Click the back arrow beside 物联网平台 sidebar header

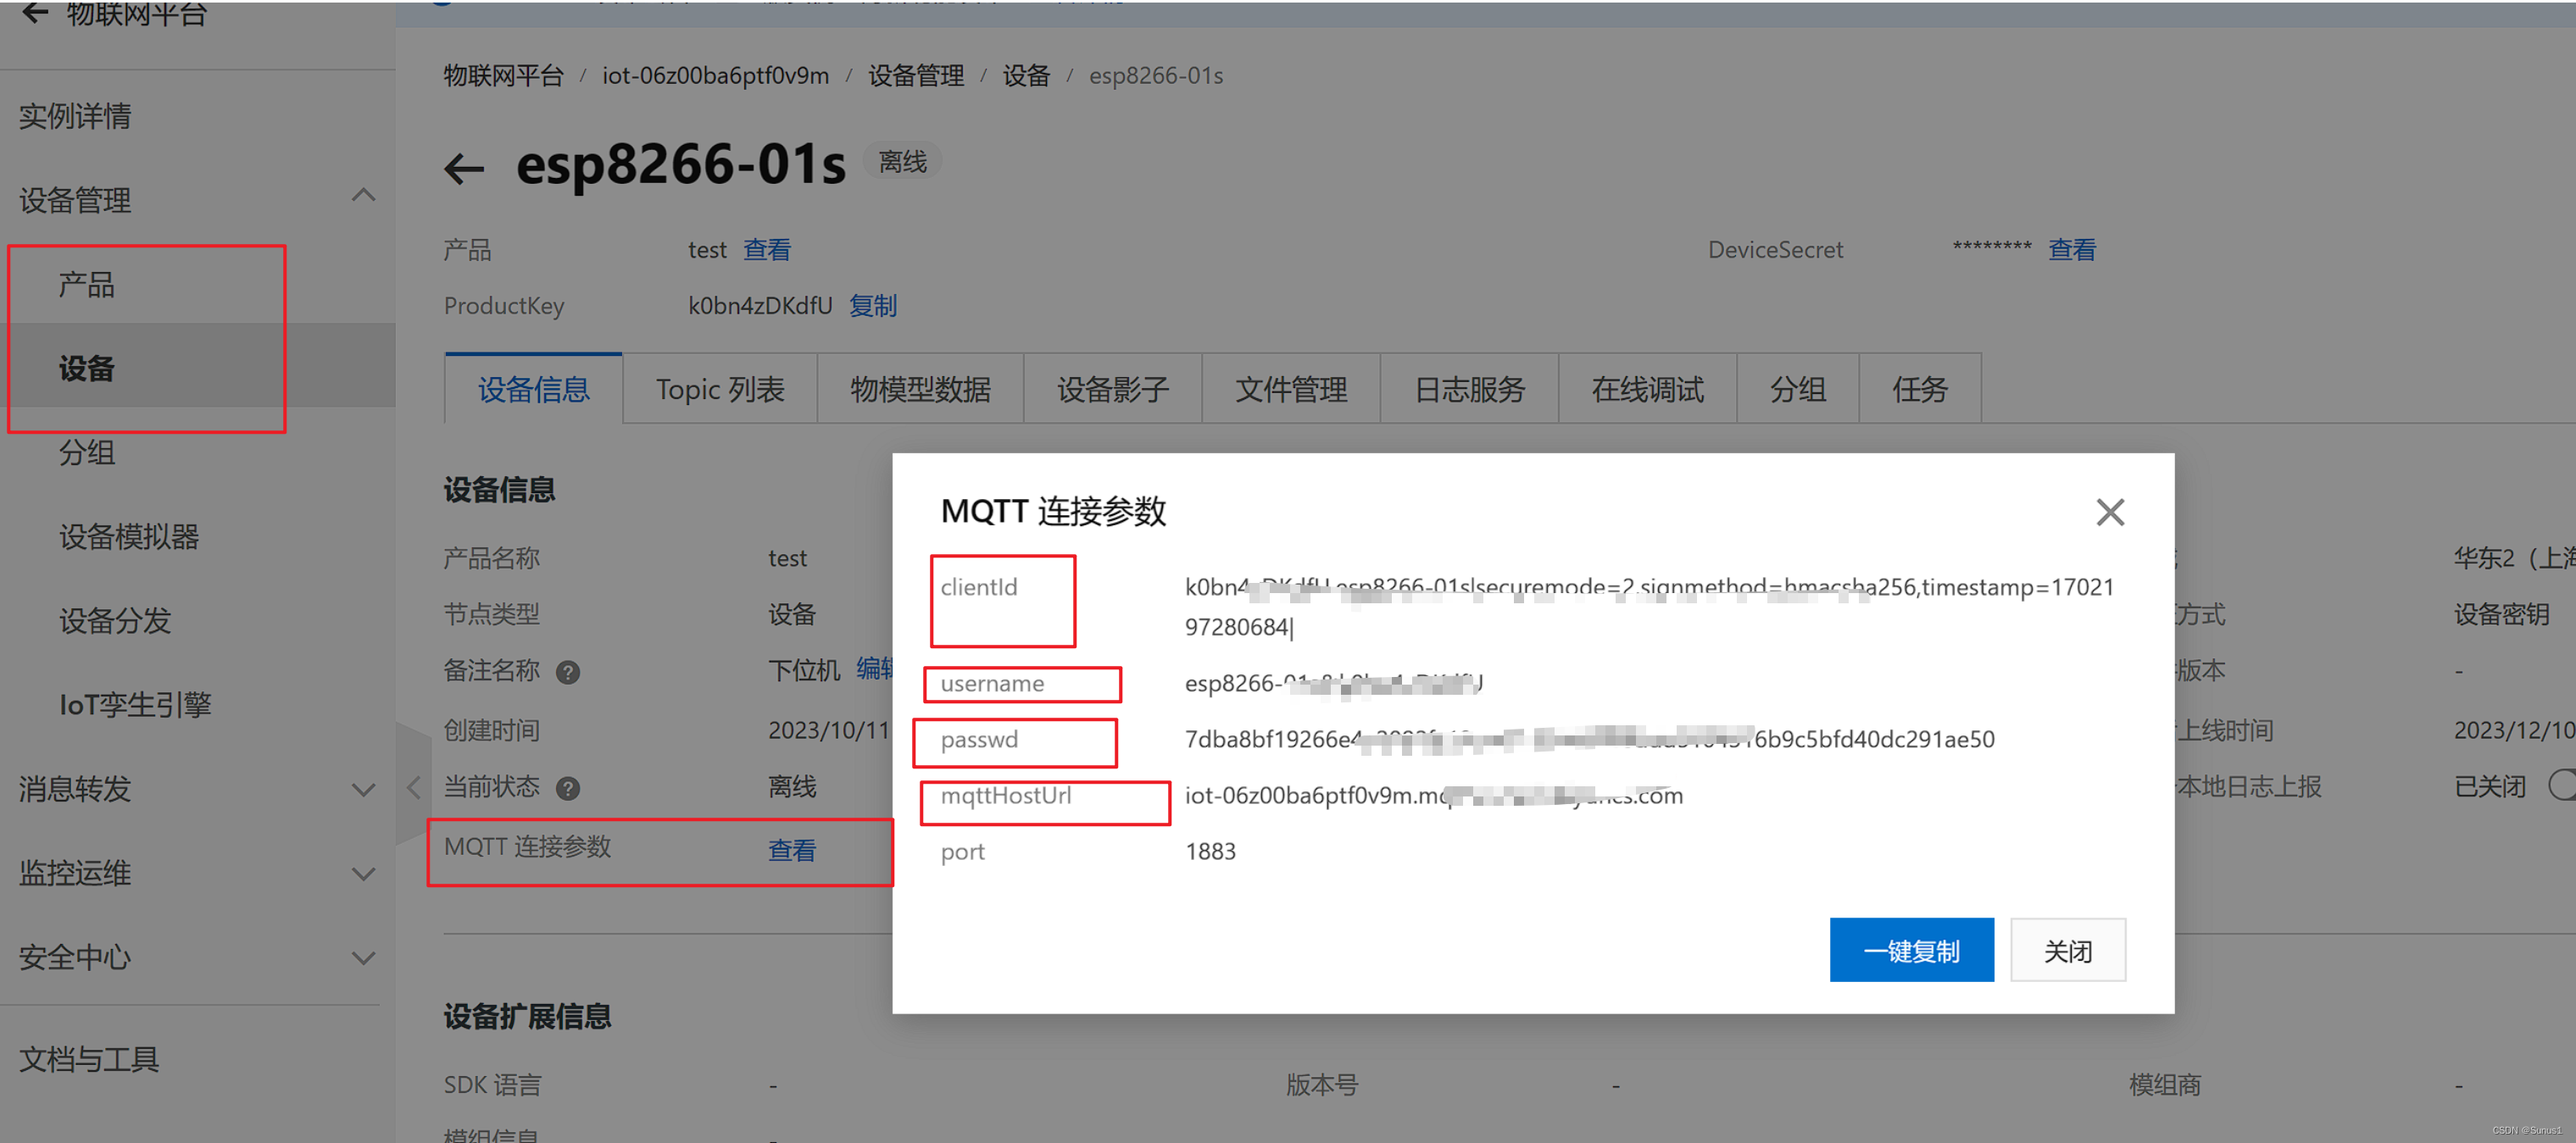click(x=35, y=12)
